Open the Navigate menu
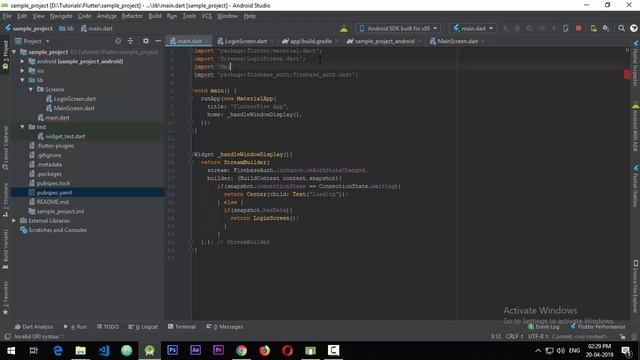640x360 pixels. click(x=61, y=16)
